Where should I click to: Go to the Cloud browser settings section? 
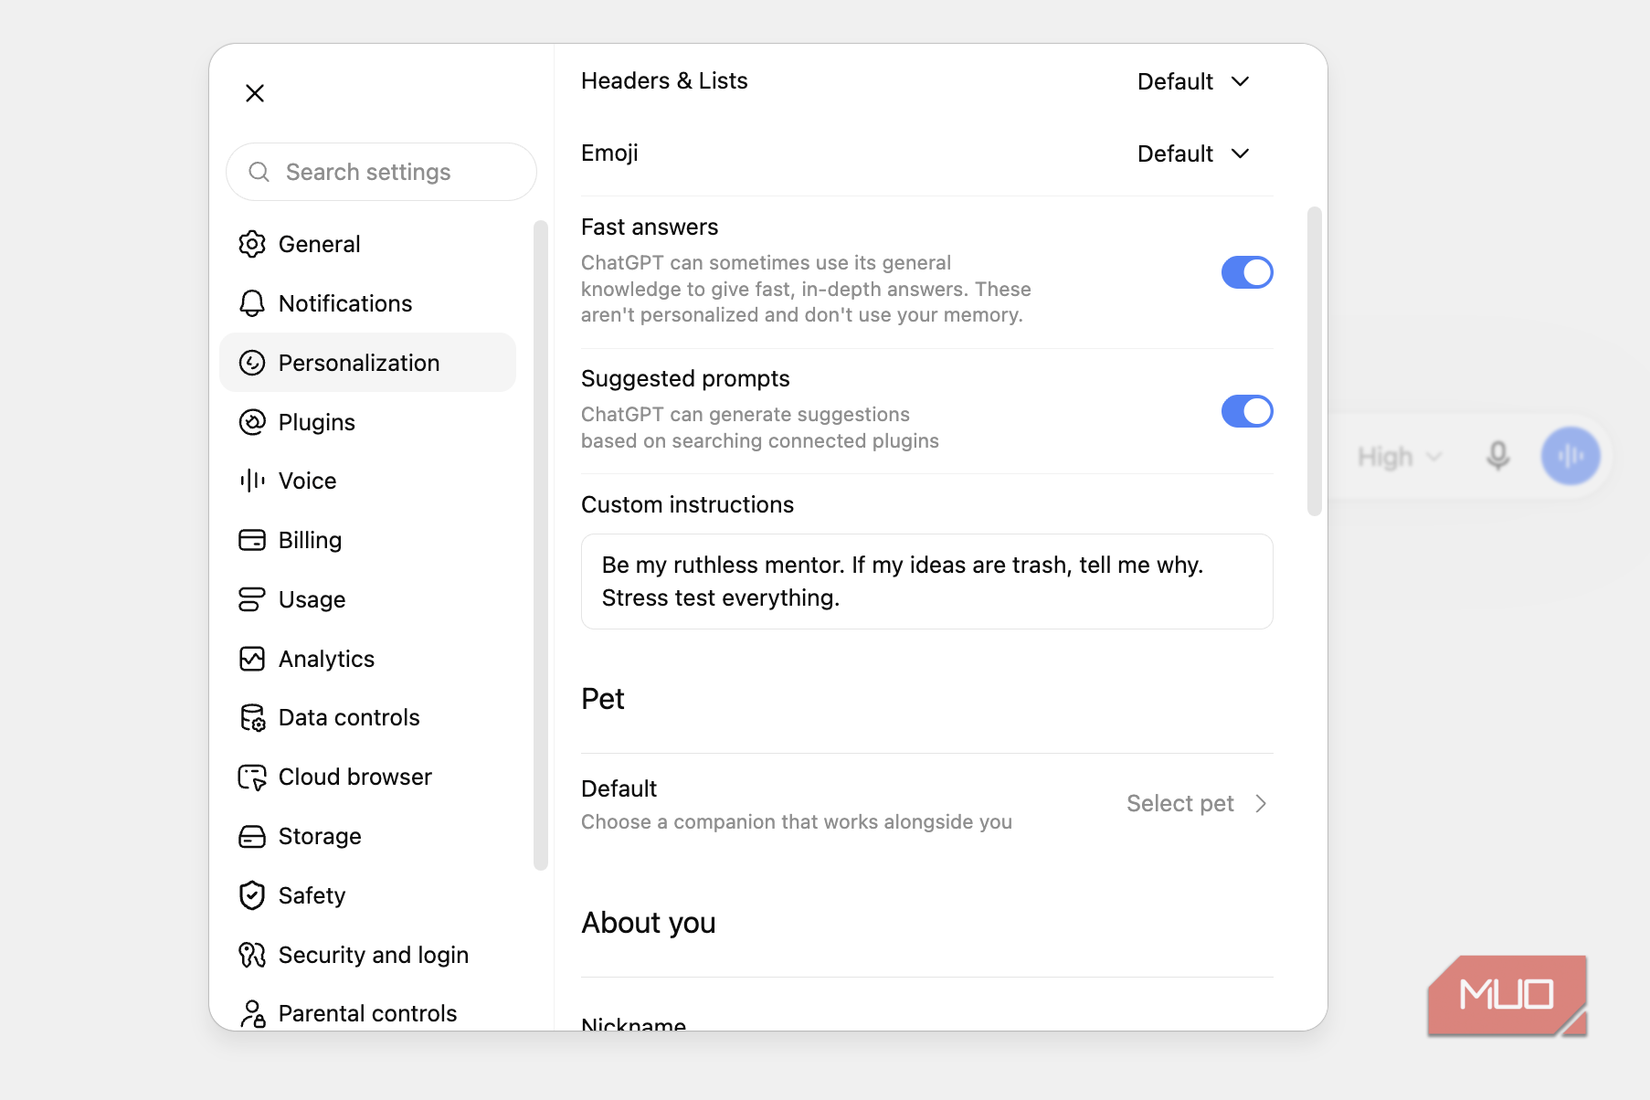(x=367, y=777)
